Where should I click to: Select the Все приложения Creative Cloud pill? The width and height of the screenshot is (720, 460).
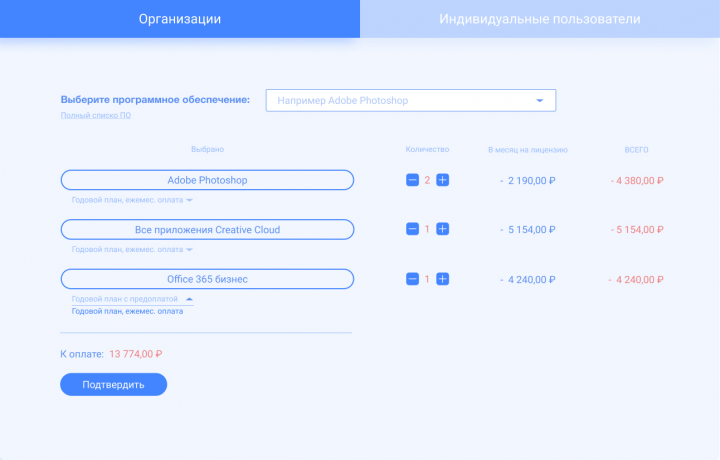click(207, 230)
